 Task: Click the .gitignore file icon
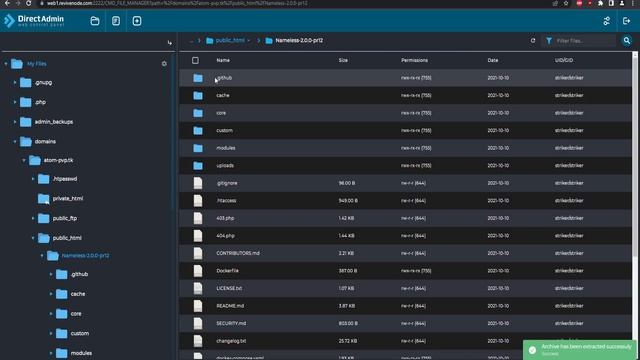click(198, 183)
